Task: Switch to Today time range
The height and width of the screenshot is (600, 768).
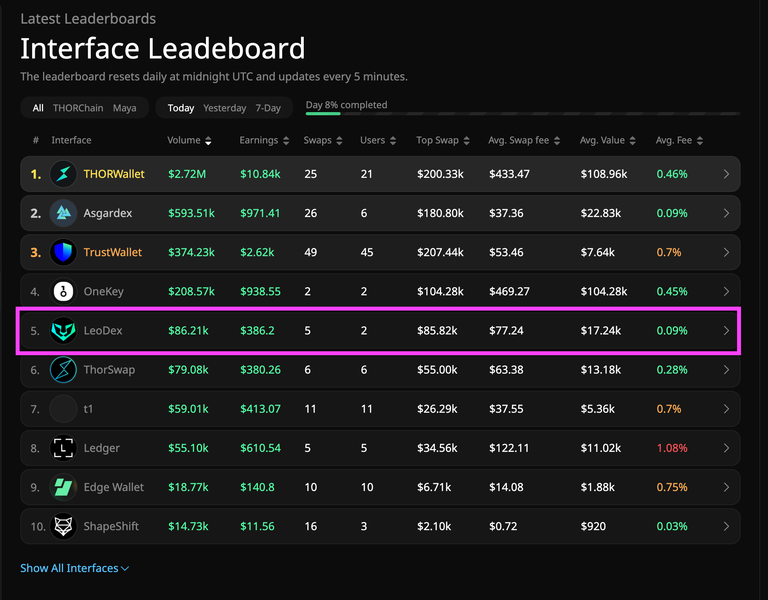Action: (x=181, y=108)
